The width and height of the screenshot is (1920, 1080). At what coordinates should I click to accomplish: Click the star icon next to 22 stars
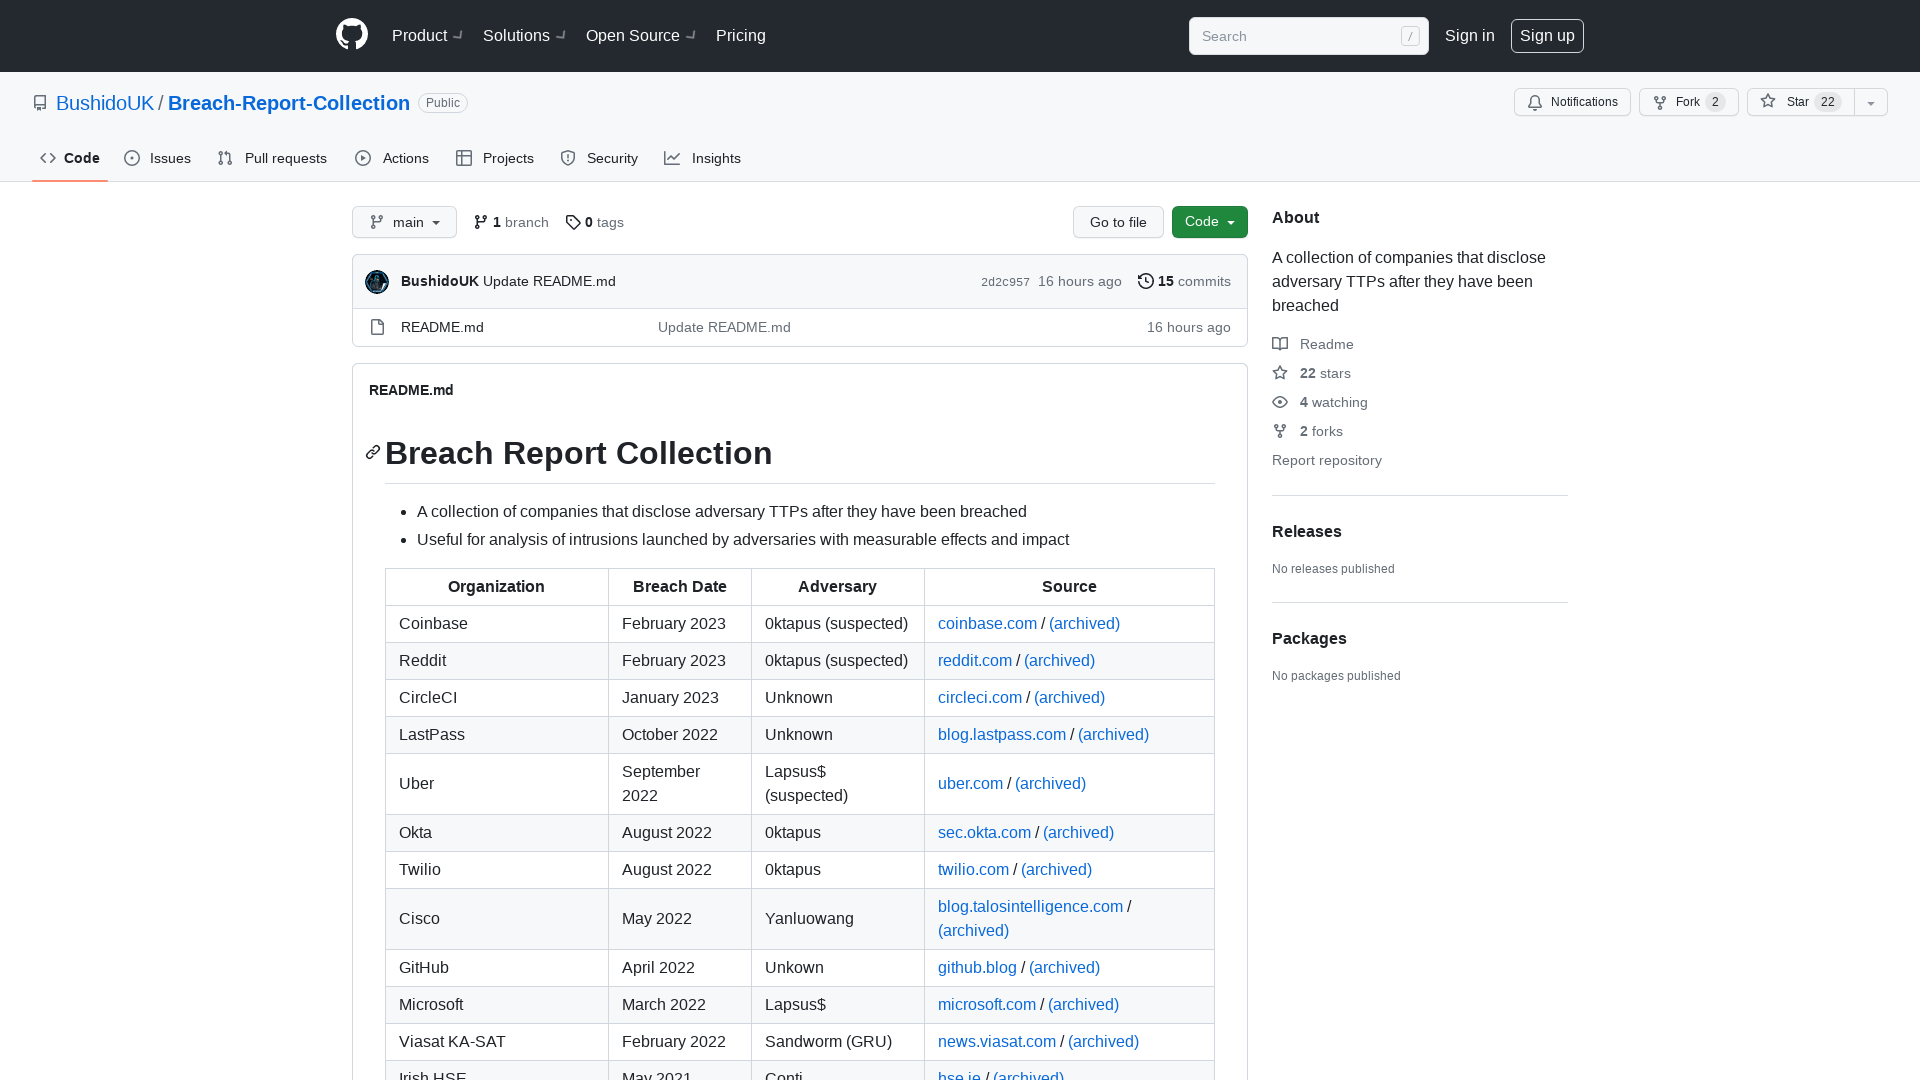click(x=1280, y=373)
